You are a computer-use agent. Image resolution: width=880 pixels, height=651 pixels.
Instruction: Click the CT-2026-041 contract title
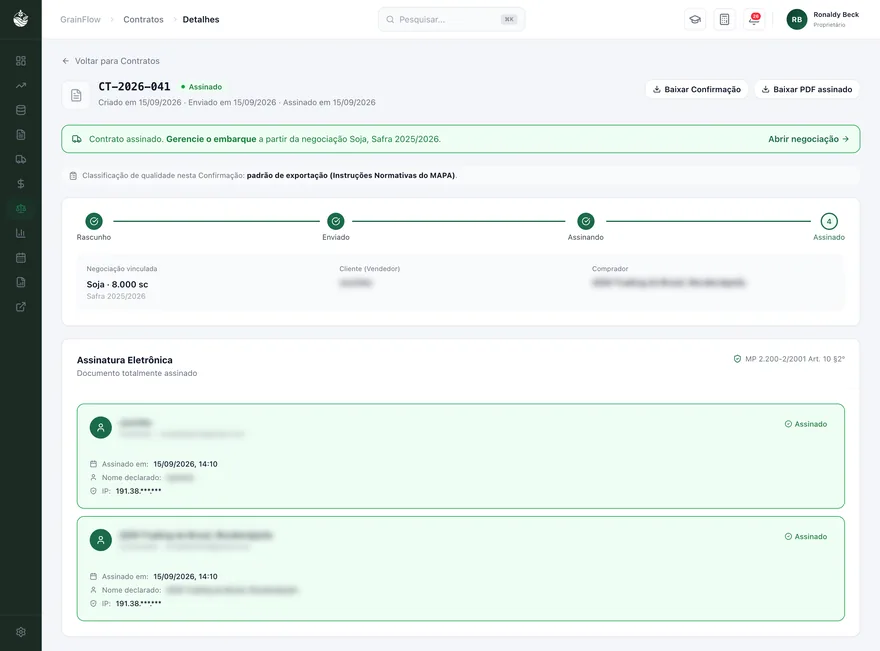coord(134,86)
